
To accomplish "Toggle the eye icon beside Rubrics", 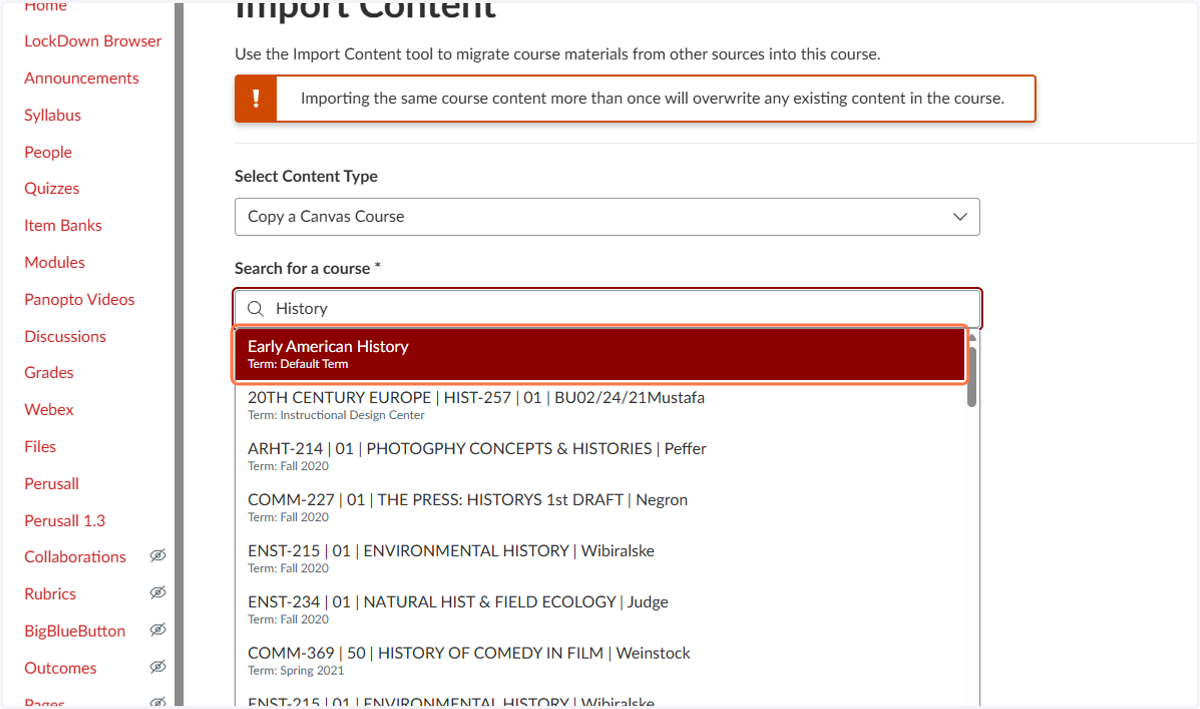I will pos(157,593).
